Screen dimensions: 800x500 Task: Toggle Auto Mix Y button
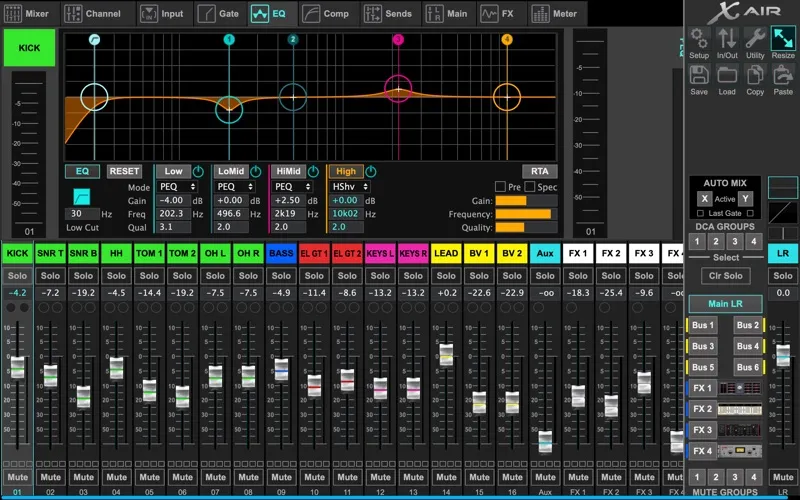745,199
